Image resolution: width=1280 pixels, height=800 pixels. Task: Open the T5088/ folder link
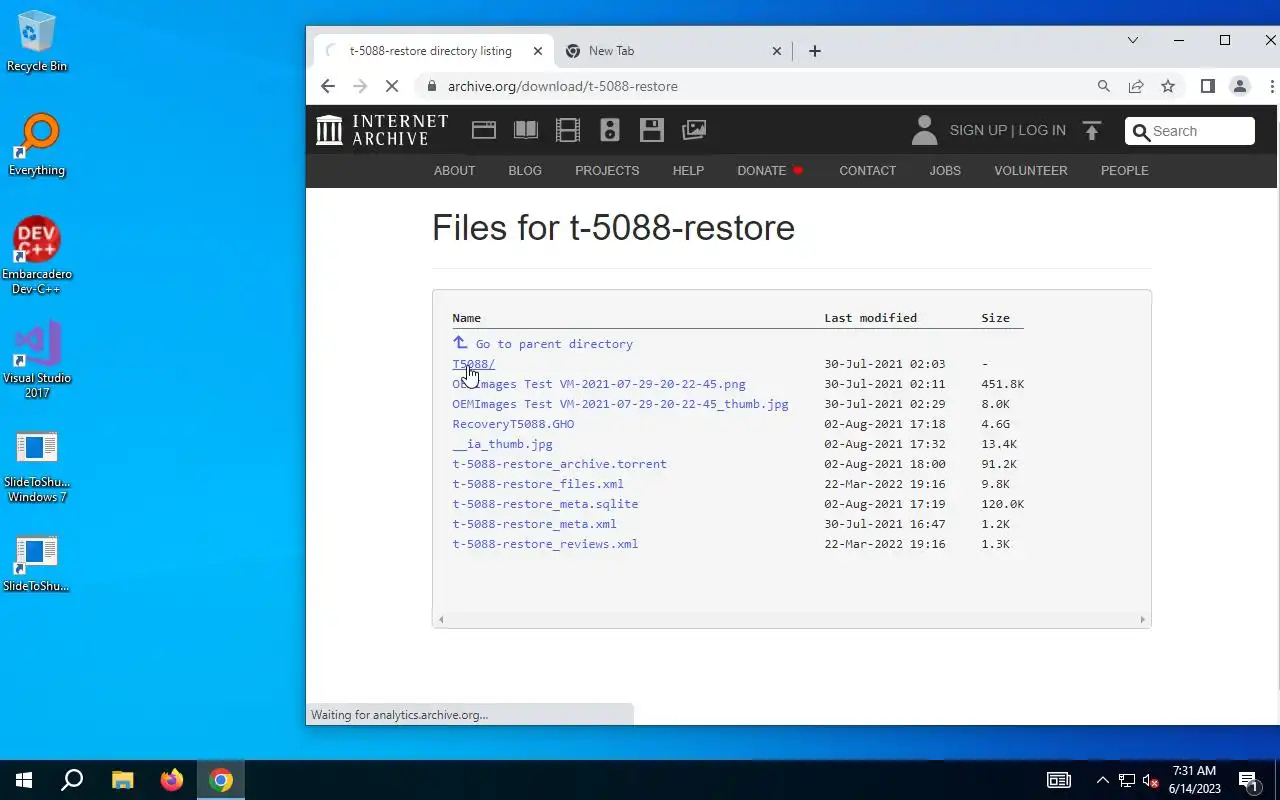pyautogui.click(x=473, y=364)
